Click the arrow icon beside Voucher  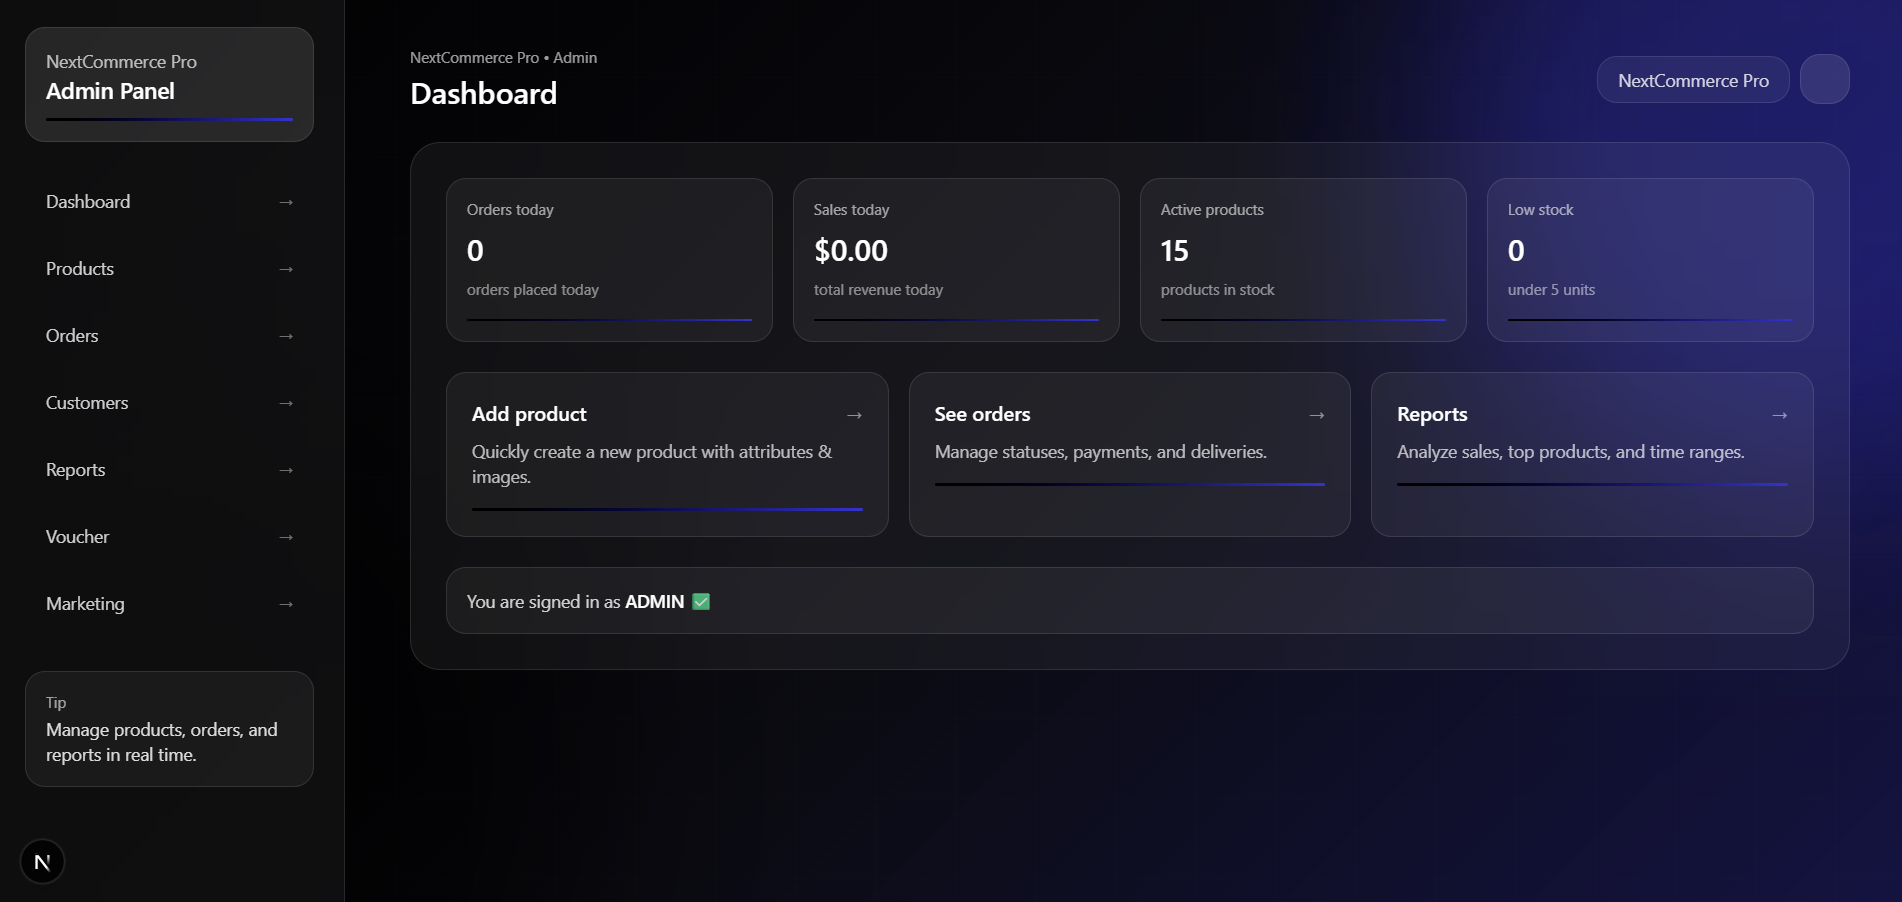[x=286, y=537]
